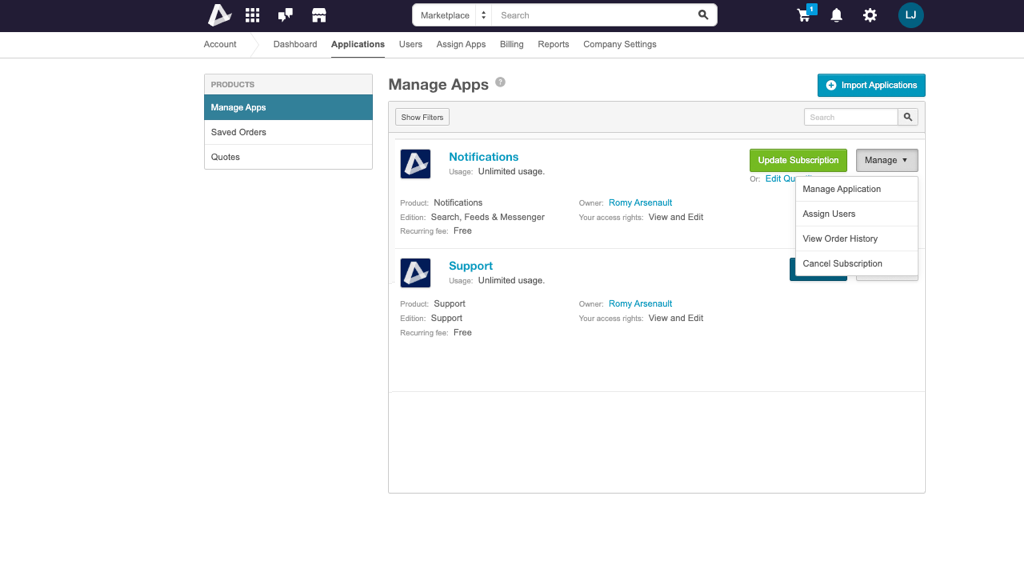Click the search magnifier in apps filter bar
The width and height of the screenshot is (1024, 576).
(x=908, y=118)
